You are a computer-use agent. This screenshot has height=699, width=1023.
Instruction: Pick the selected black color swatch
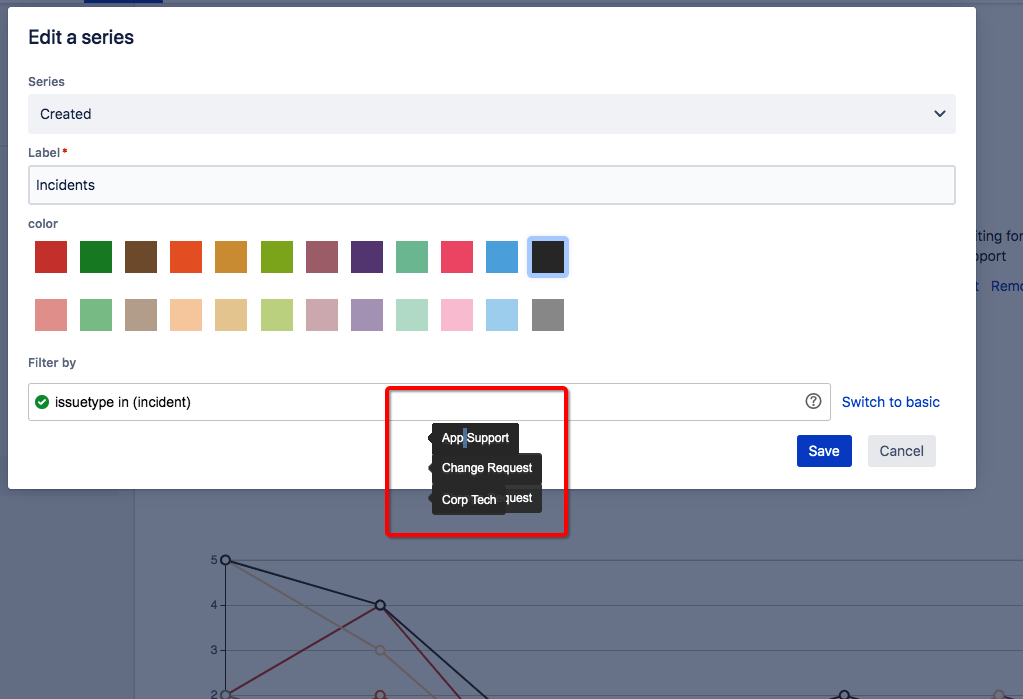pyautogui.click(x=548, y=257)
